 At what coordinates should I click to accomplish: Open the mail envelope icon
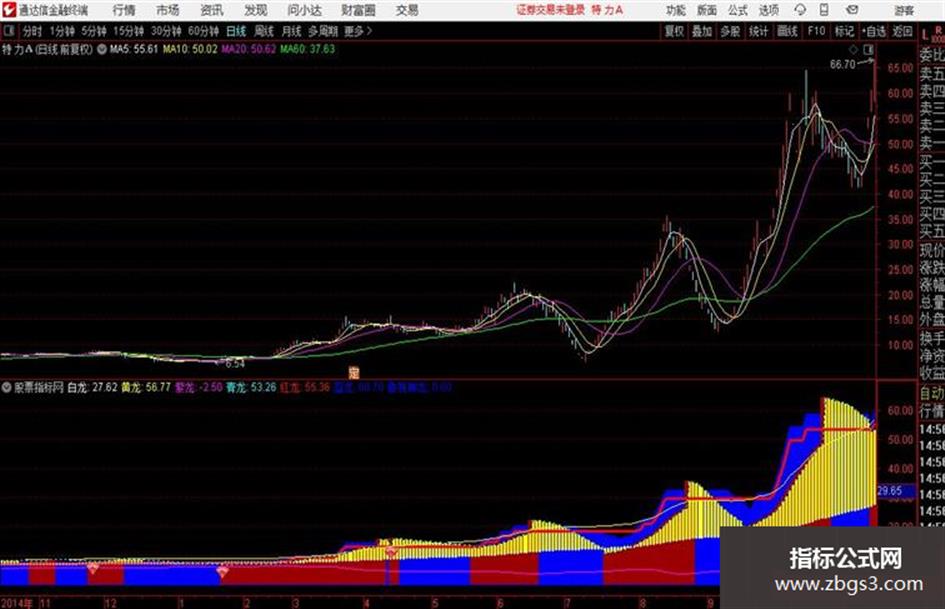852,10
